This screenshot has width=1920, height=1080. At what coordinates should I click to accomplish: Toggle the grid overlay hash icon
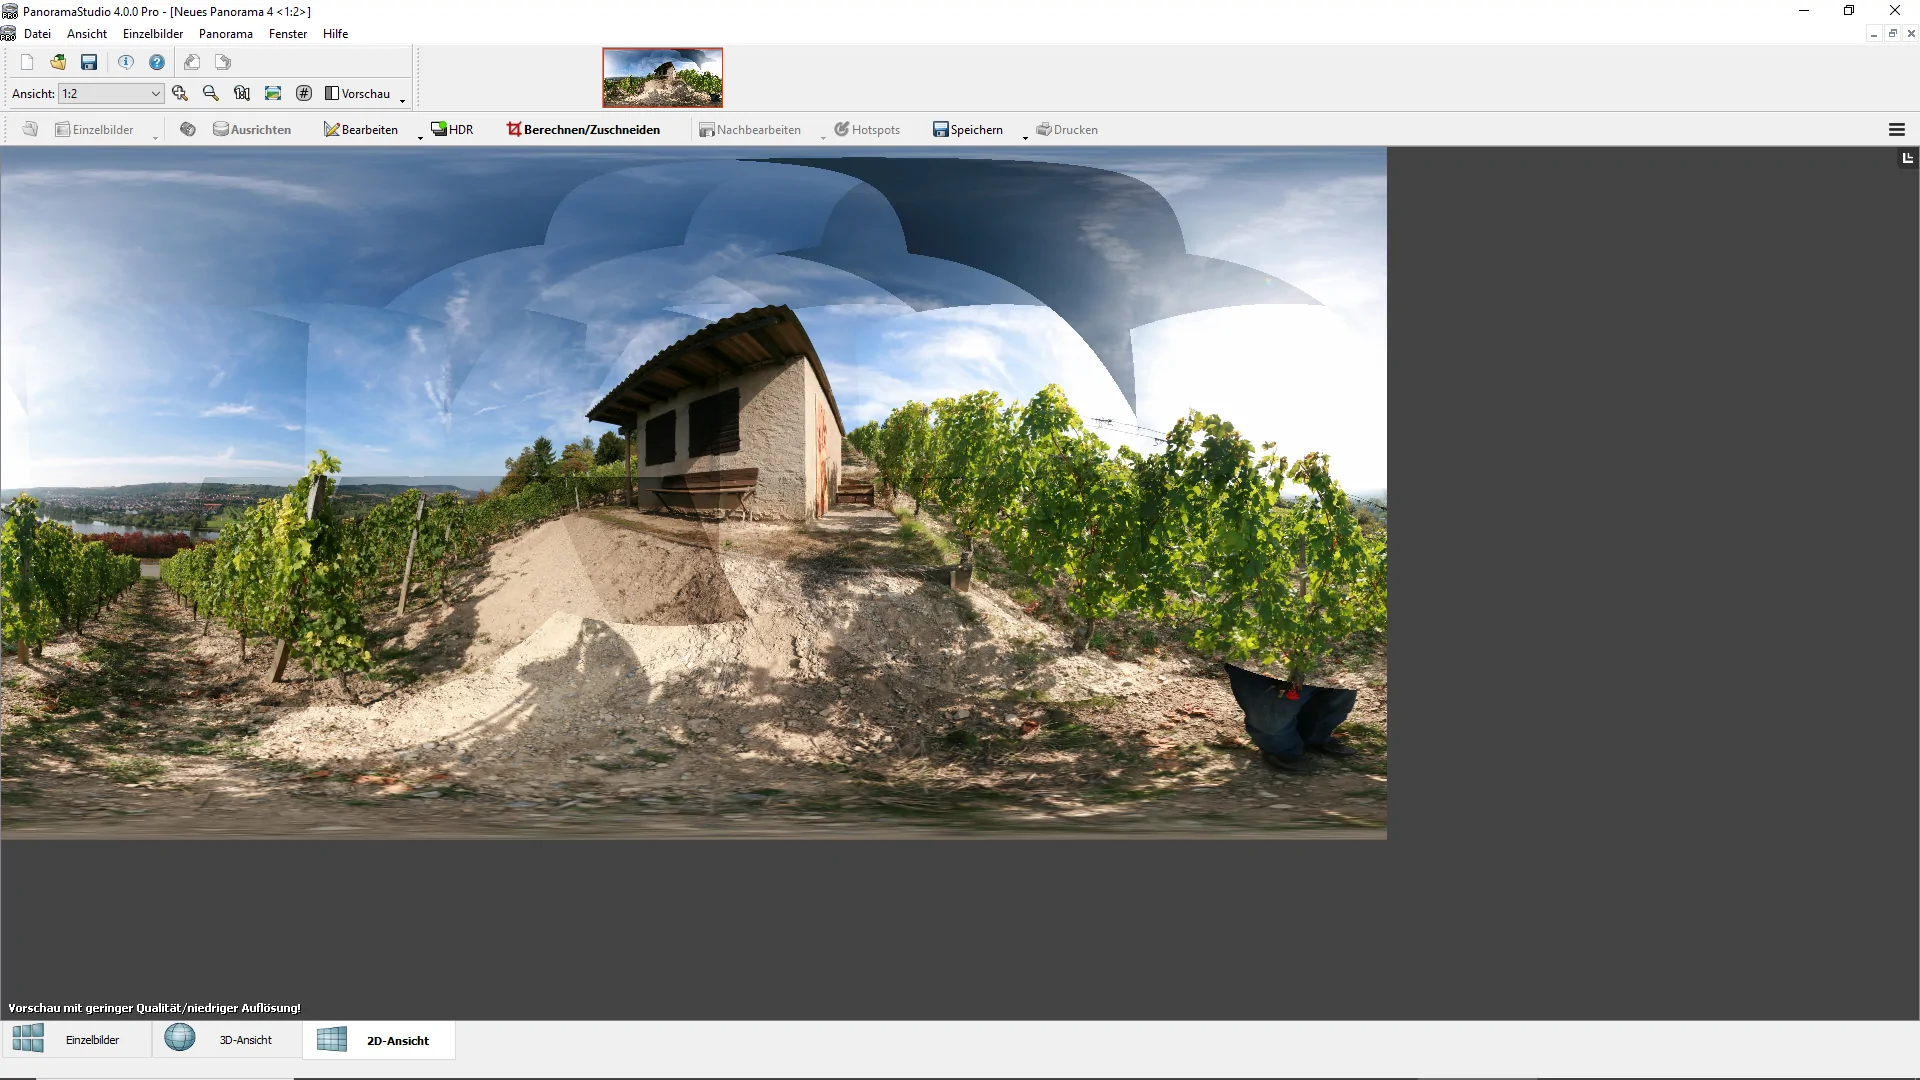304,93
